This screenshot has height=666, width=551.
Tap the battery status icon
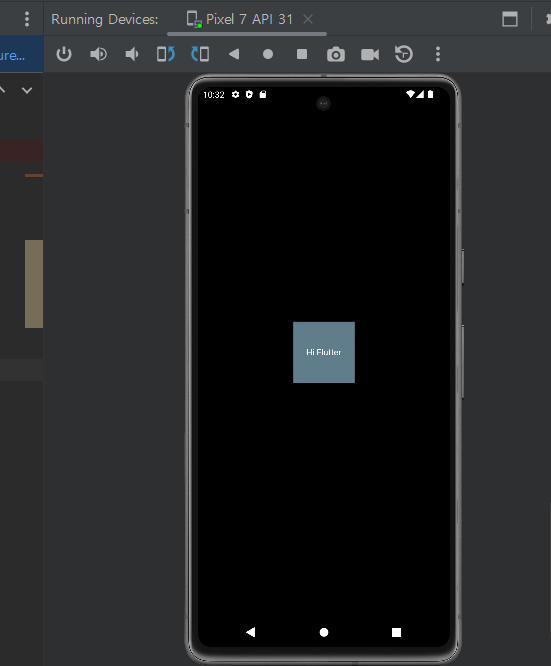click(430, 94)
